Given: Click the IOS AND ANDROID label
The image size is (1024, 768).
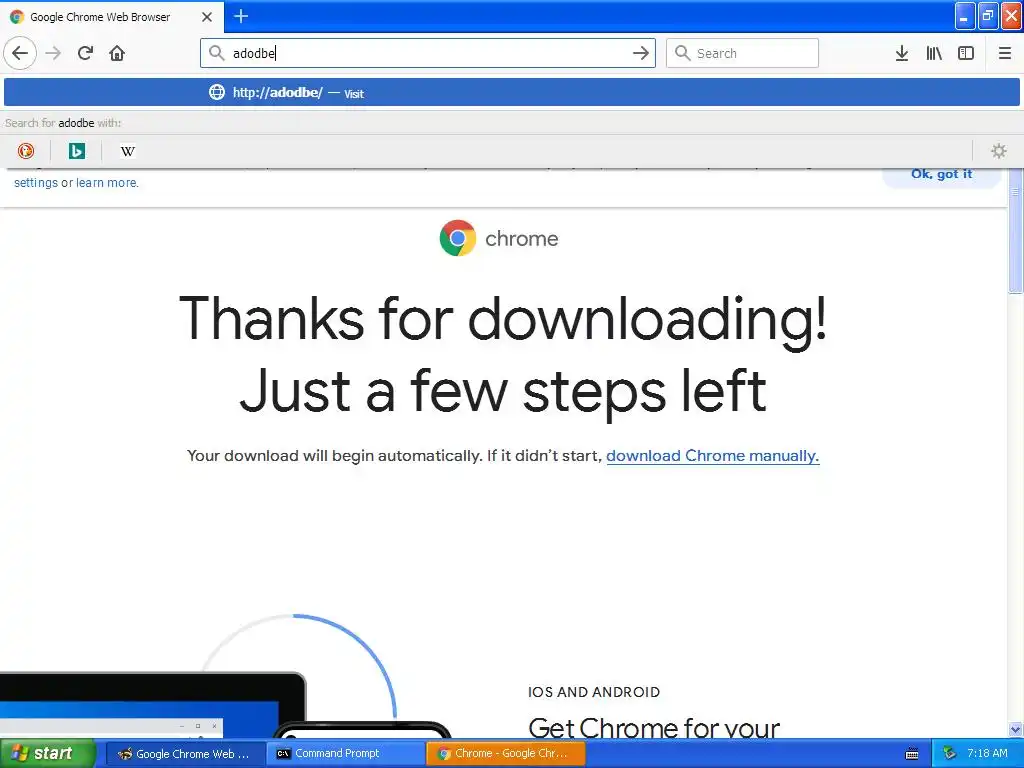Looking at the screenshot, I should tap(594, 692).
